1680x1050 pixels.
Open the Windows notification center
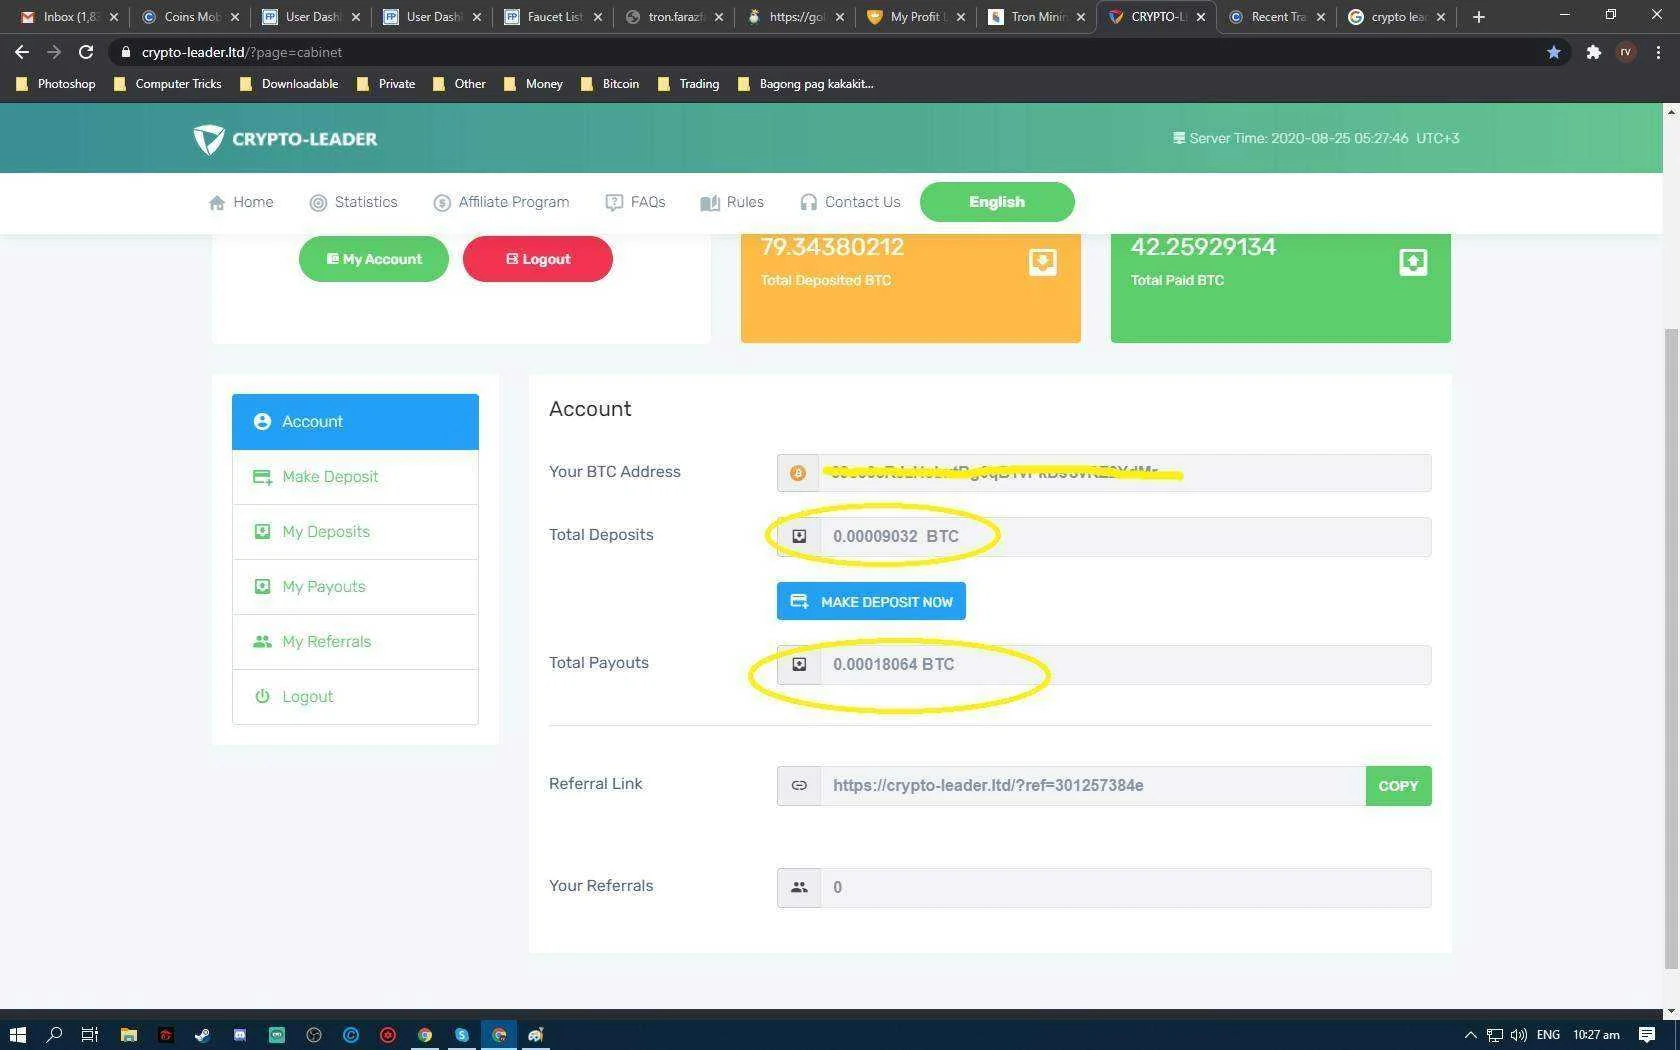coord(1647,1035)
